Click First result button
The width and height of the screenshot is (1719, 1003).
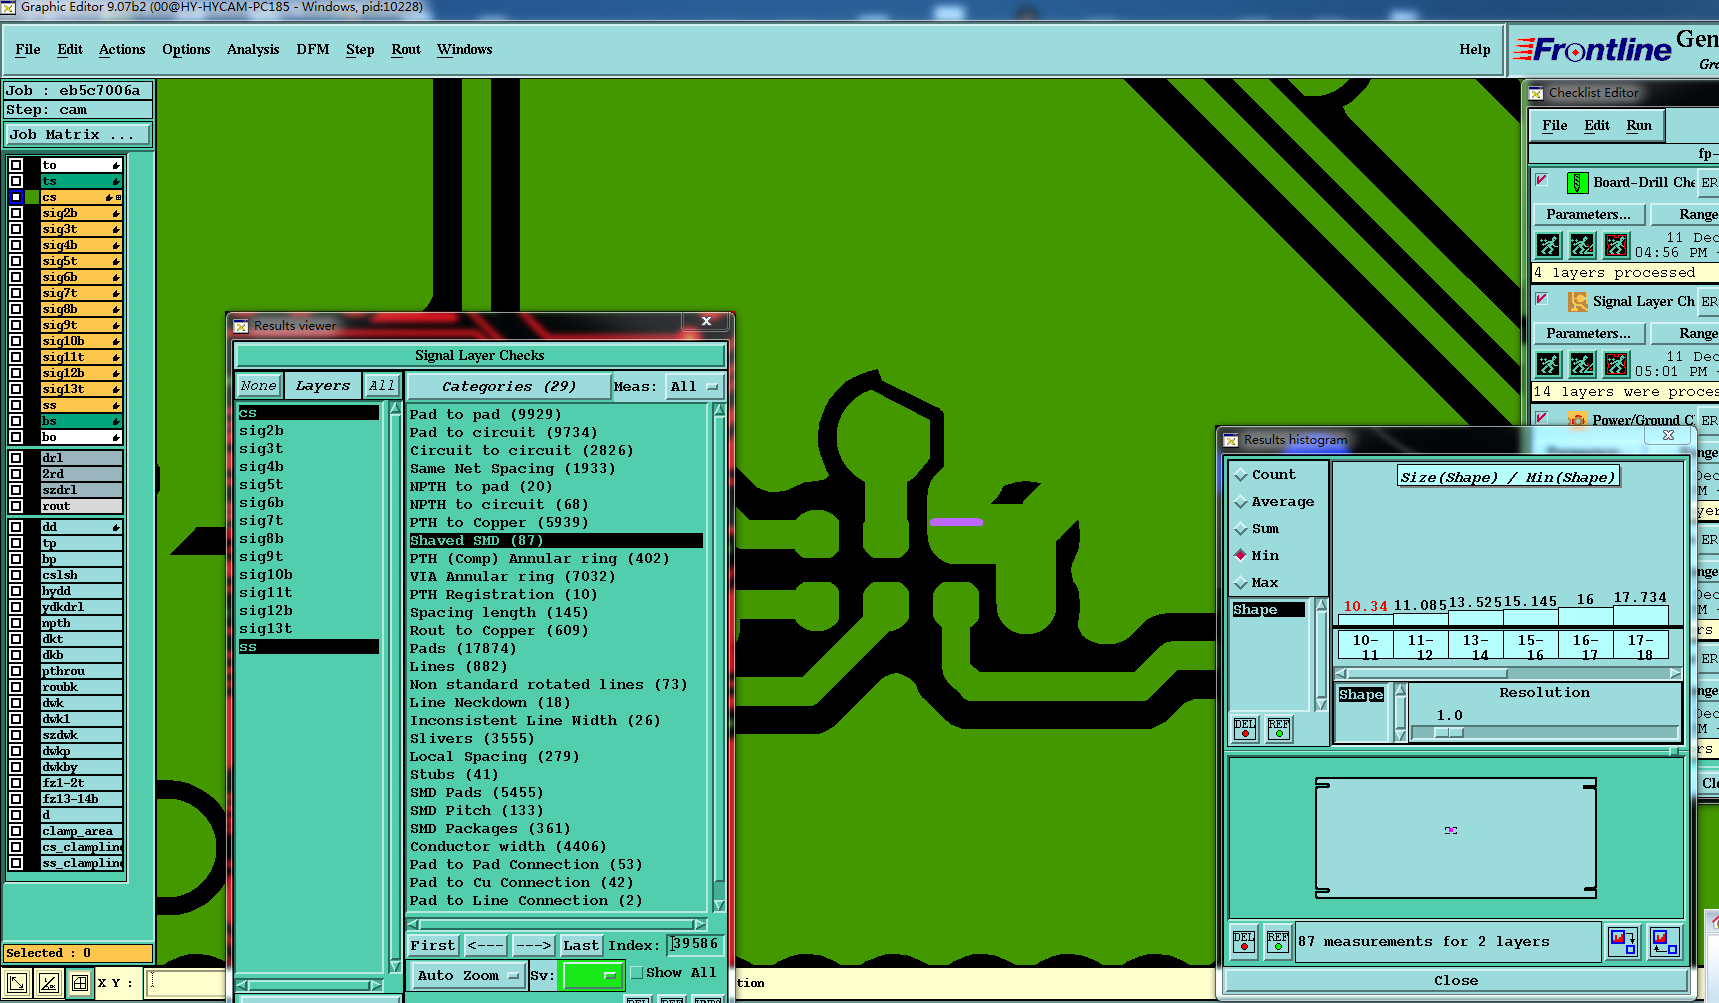(x=433, y=945)
